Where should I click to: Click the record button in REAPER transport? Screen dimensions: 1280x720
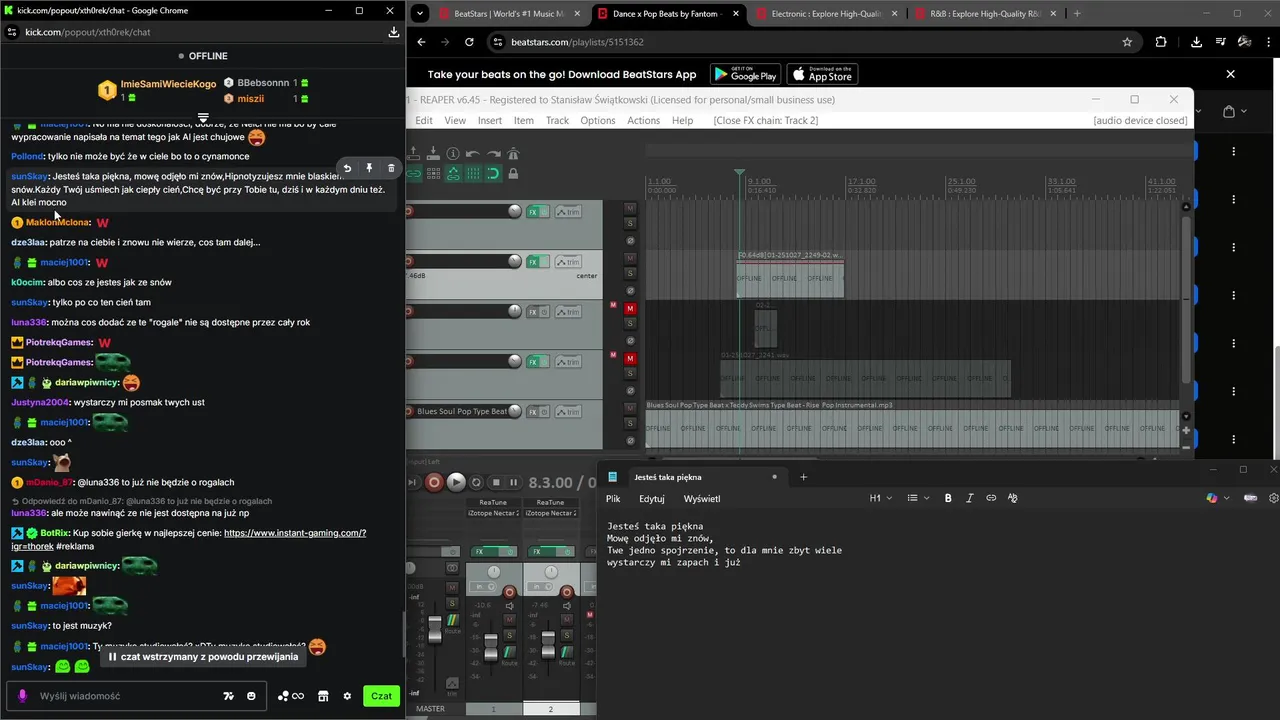click(x=434, y=482)
